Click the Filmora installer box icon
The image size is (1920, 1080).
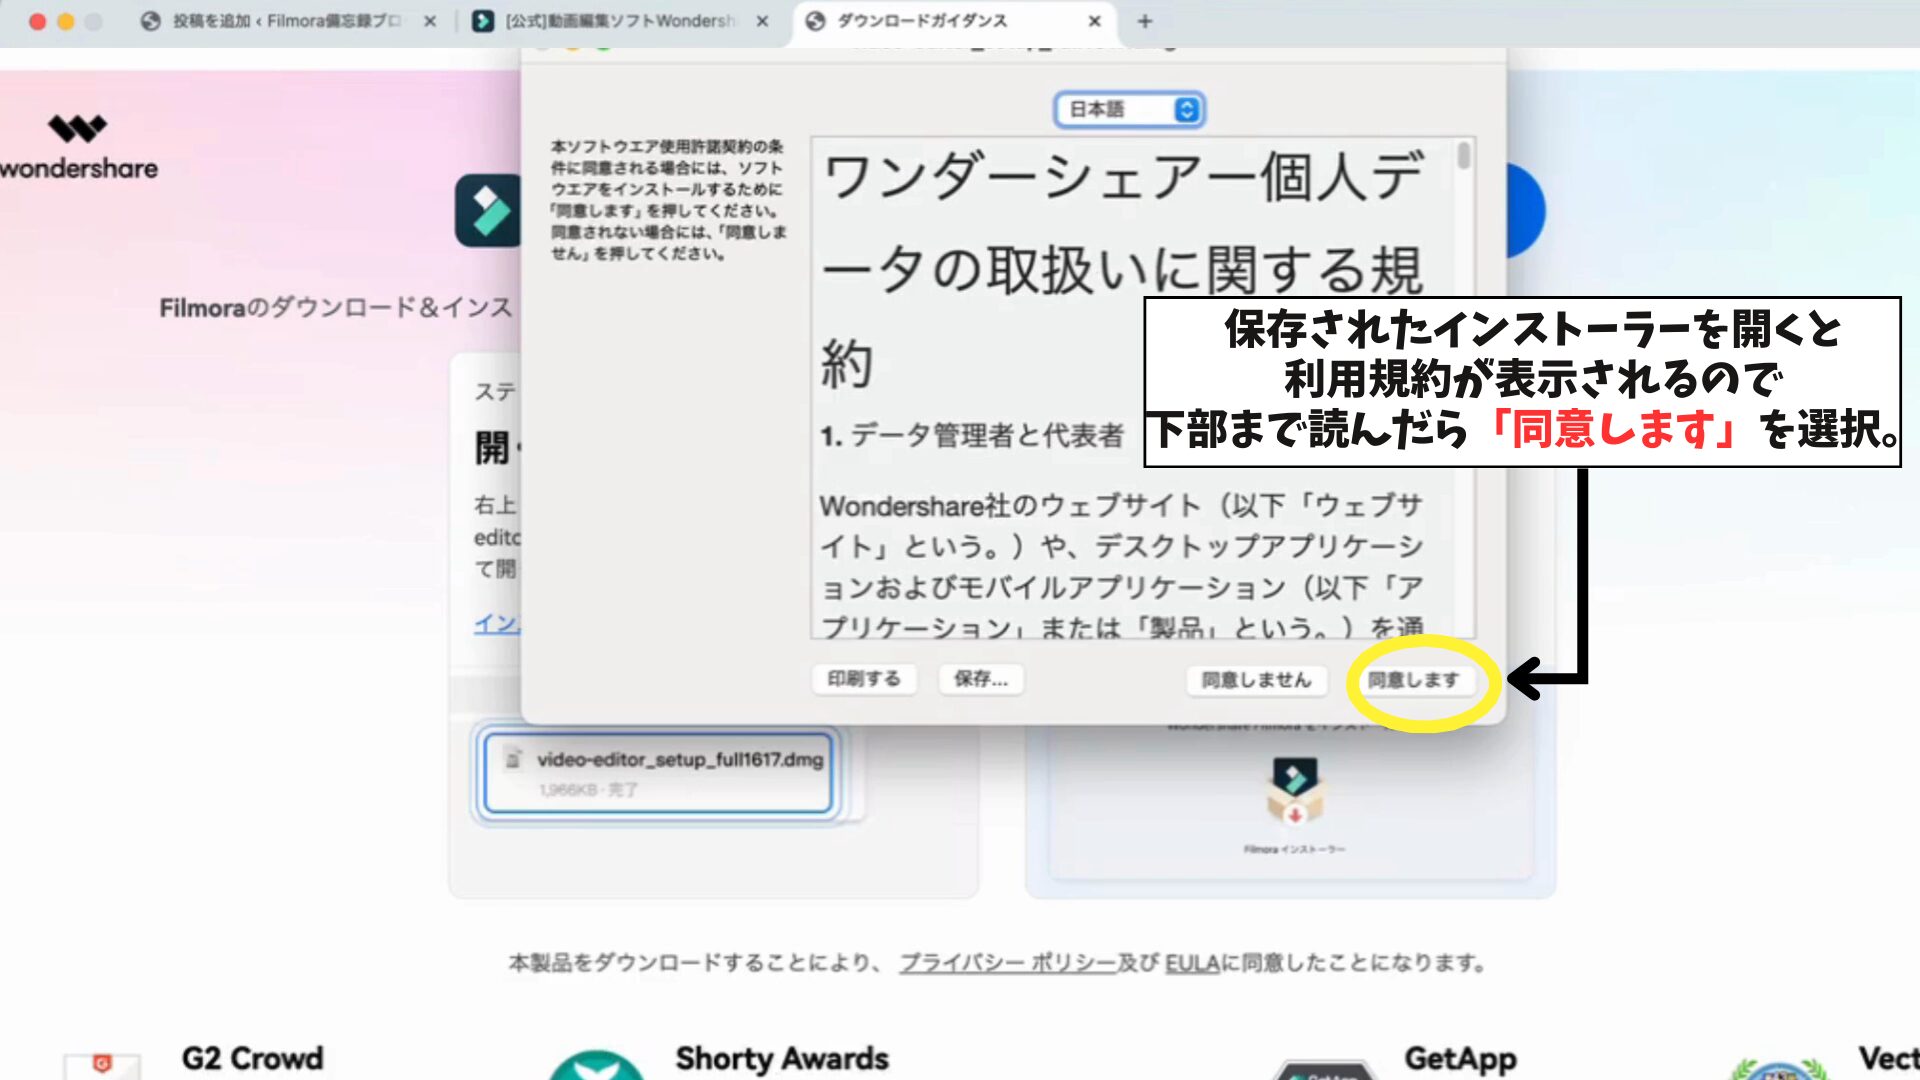tap(1295, 790)
